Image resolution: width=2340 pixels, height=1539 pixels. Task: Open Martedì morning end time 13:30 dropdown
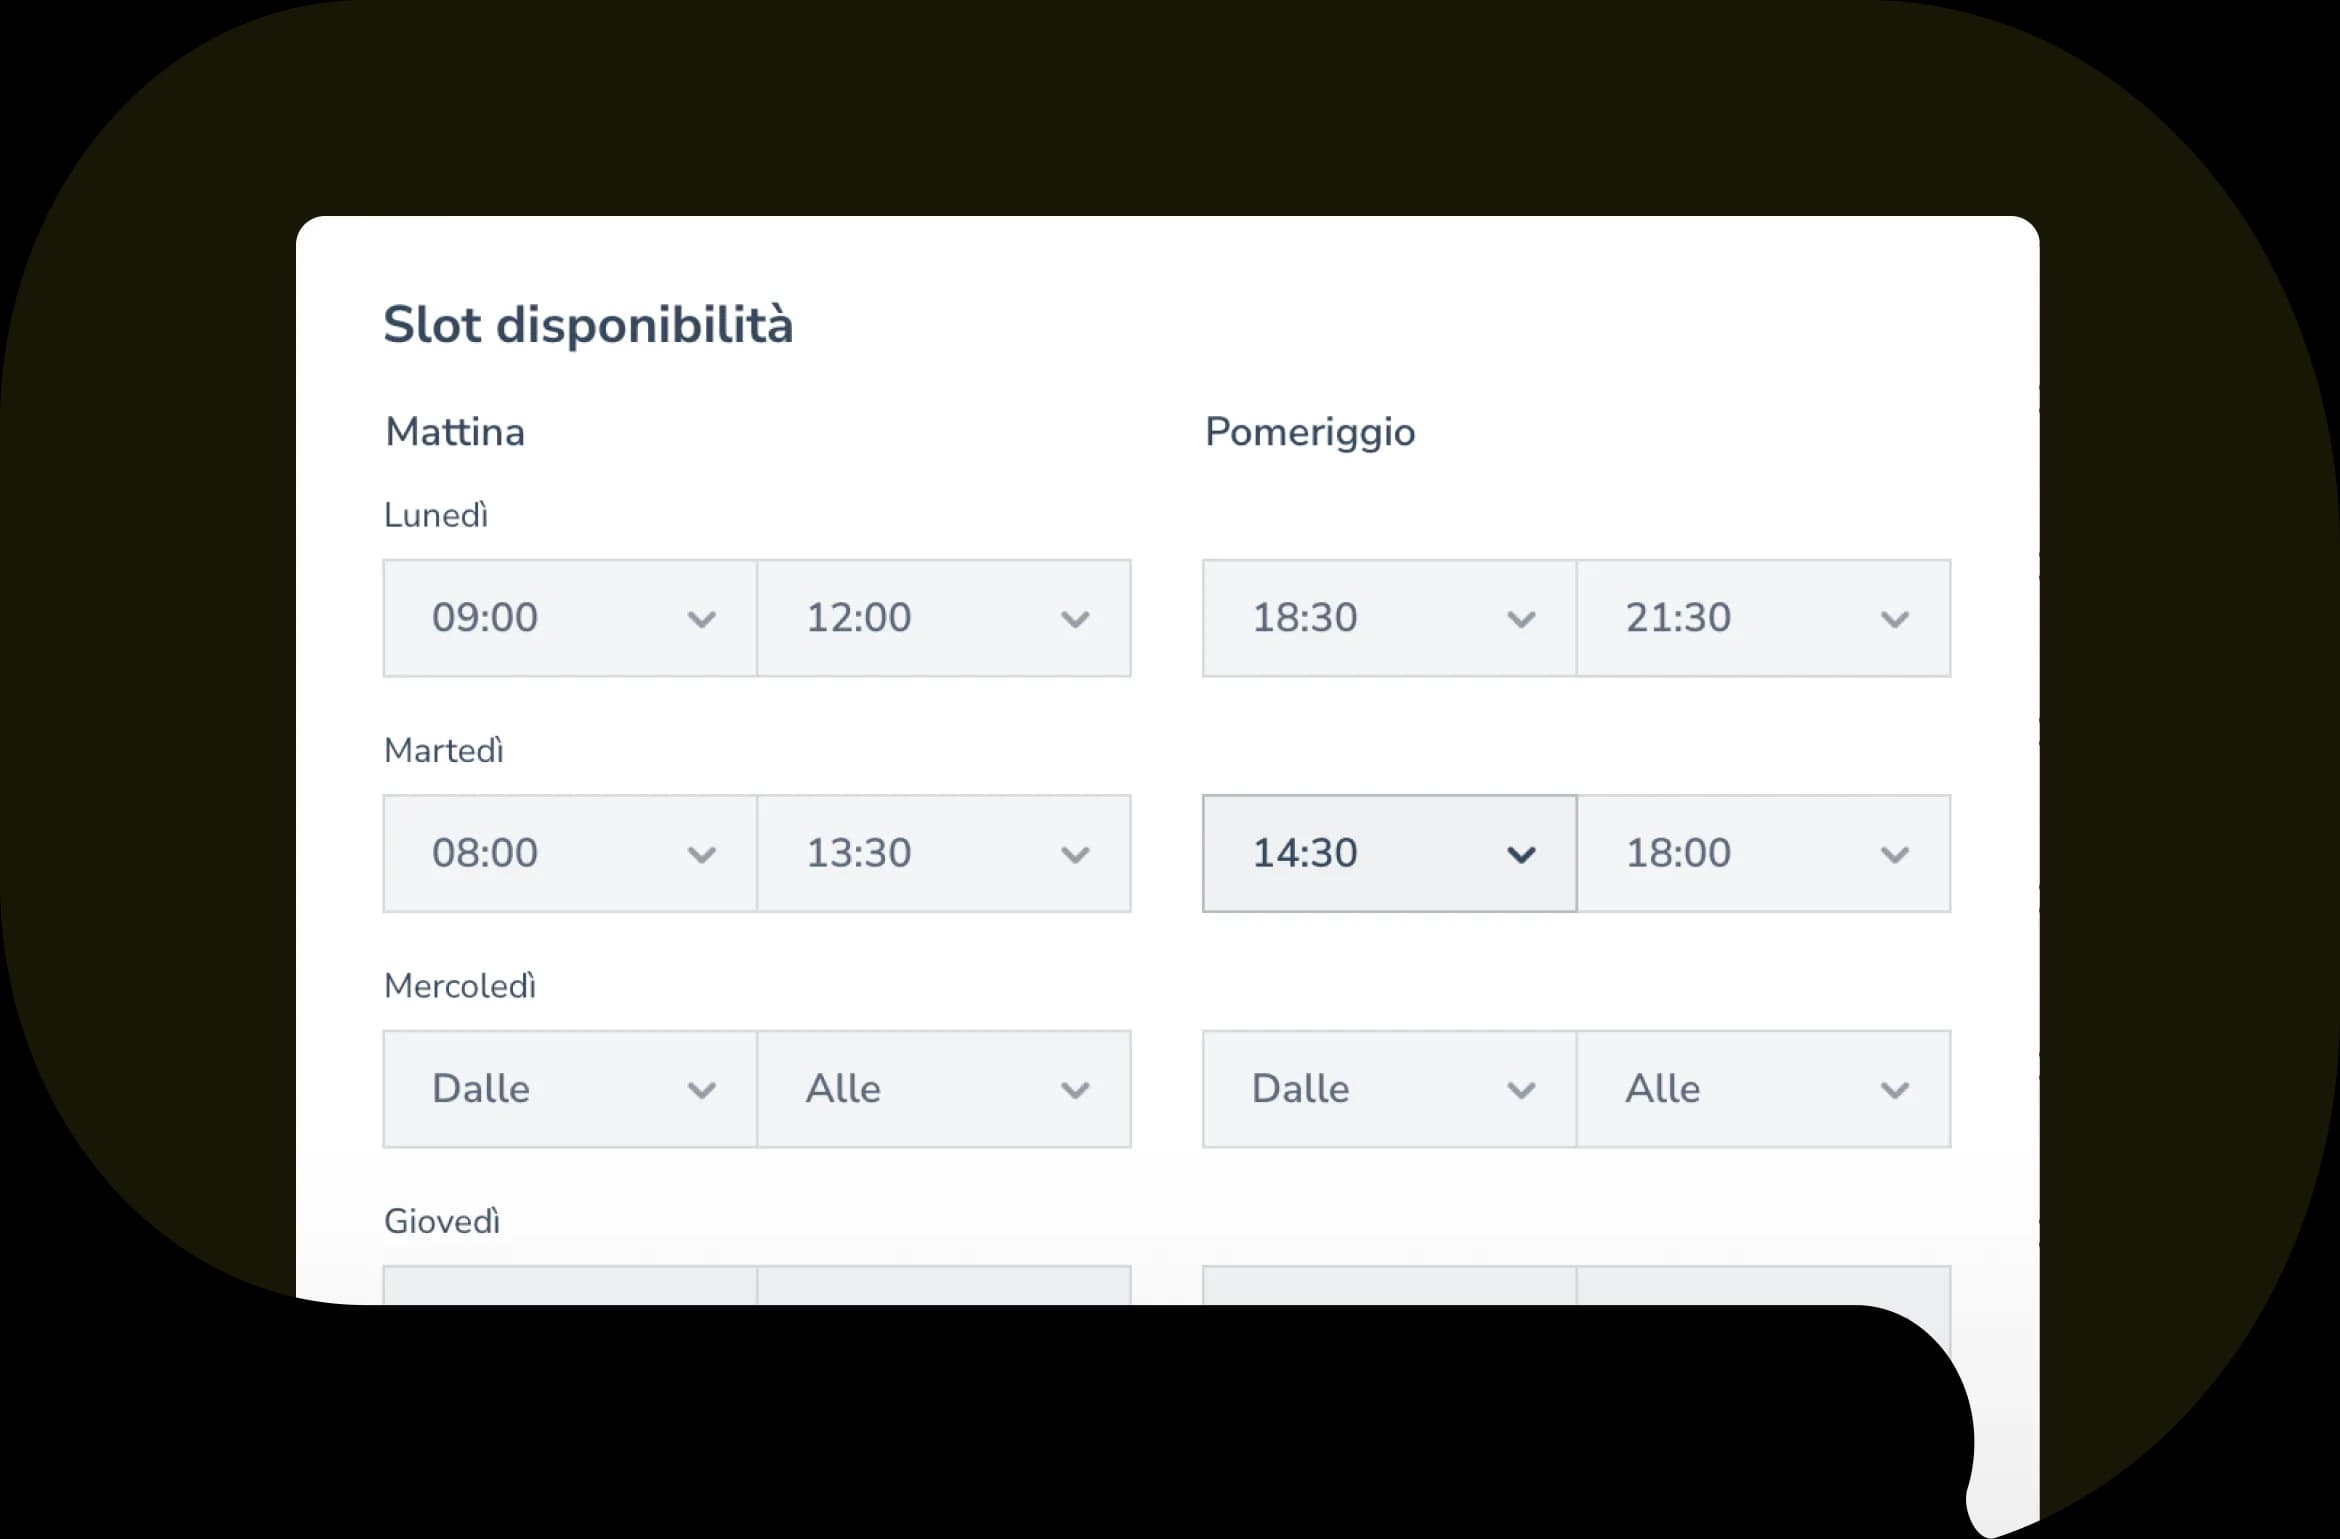pyautogui.click(x=943, y=854)
